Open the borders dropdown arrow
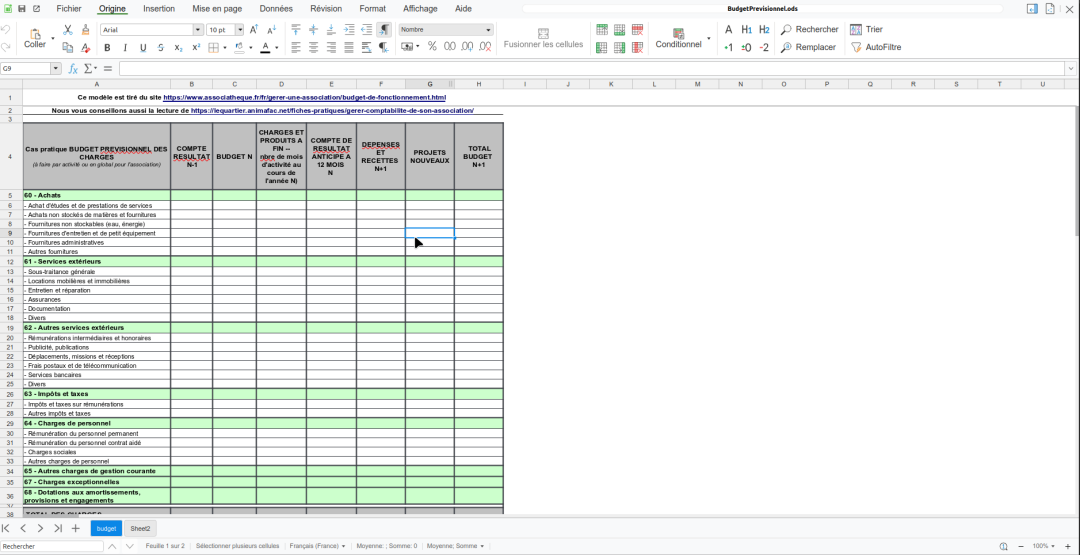This screenshot has height=555, width=1080. click(x=225, y=48)
